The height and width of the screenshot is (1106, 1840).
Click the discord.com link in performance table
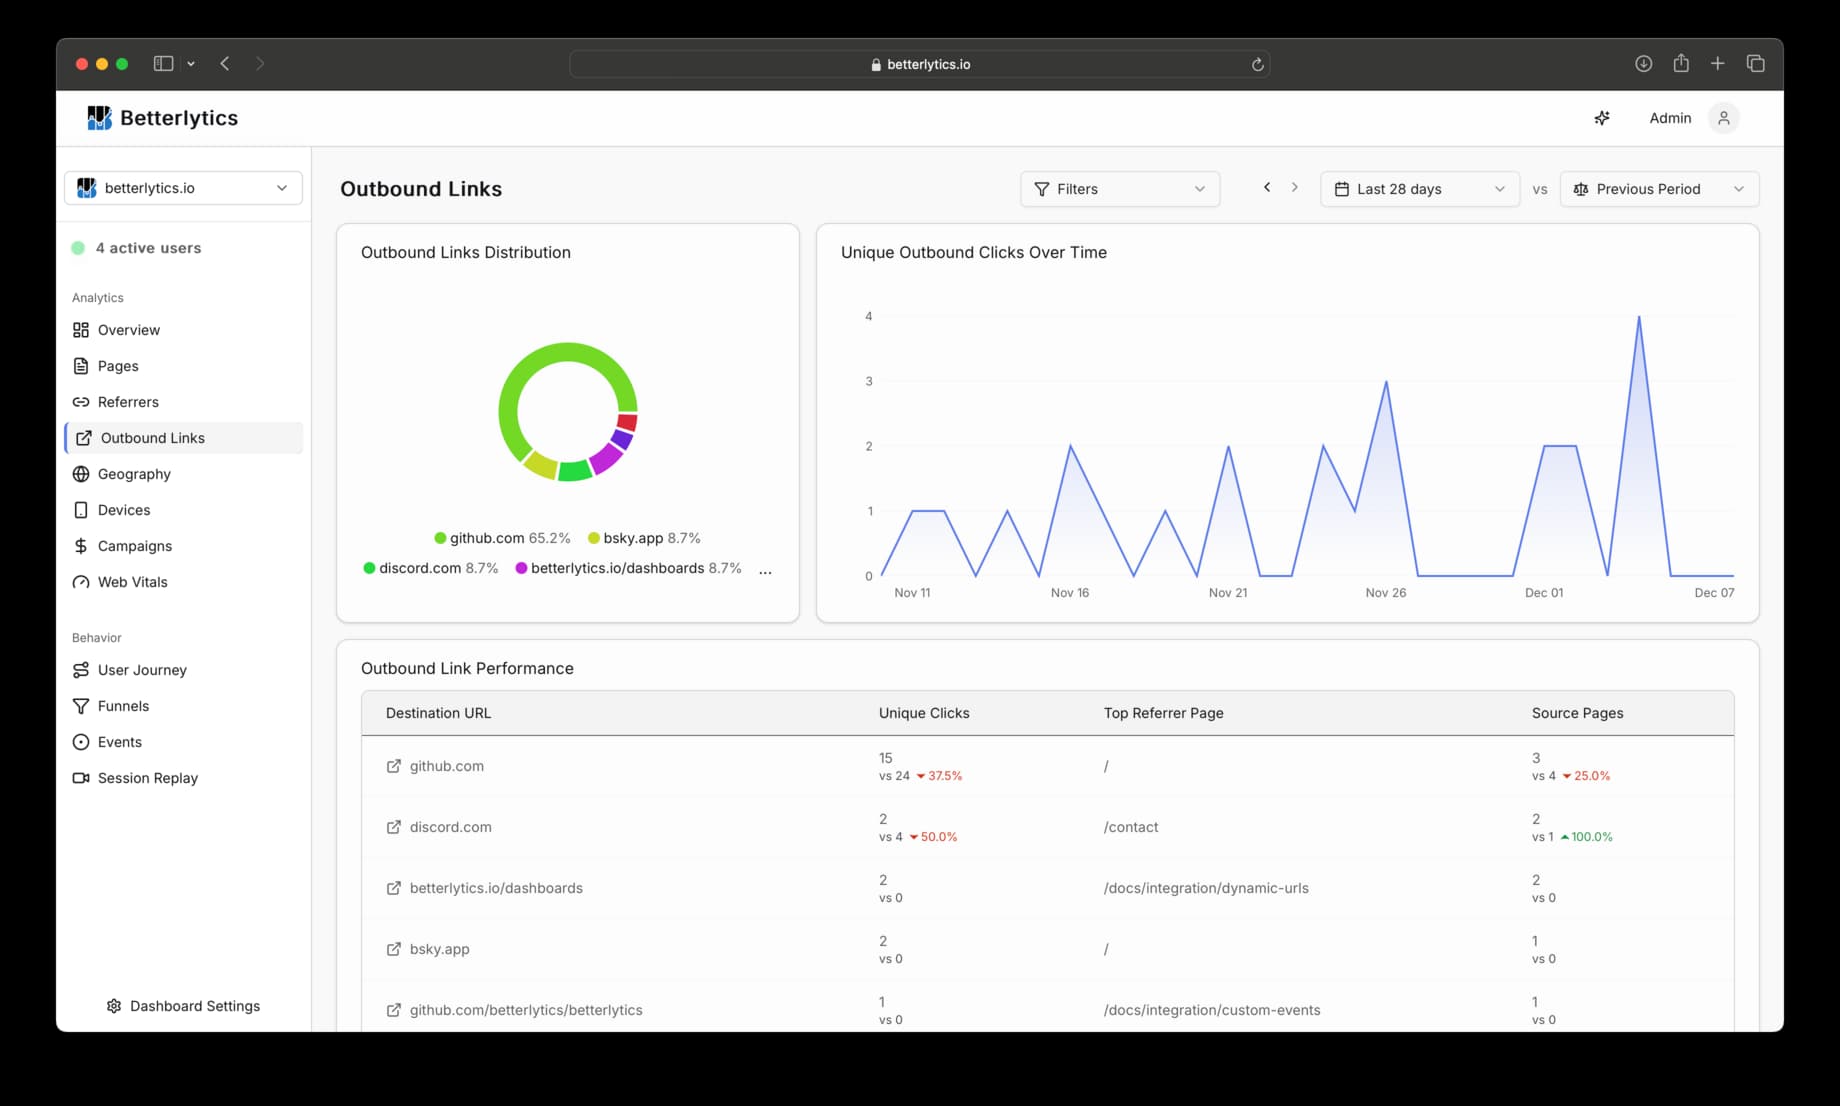coord(450,827)
